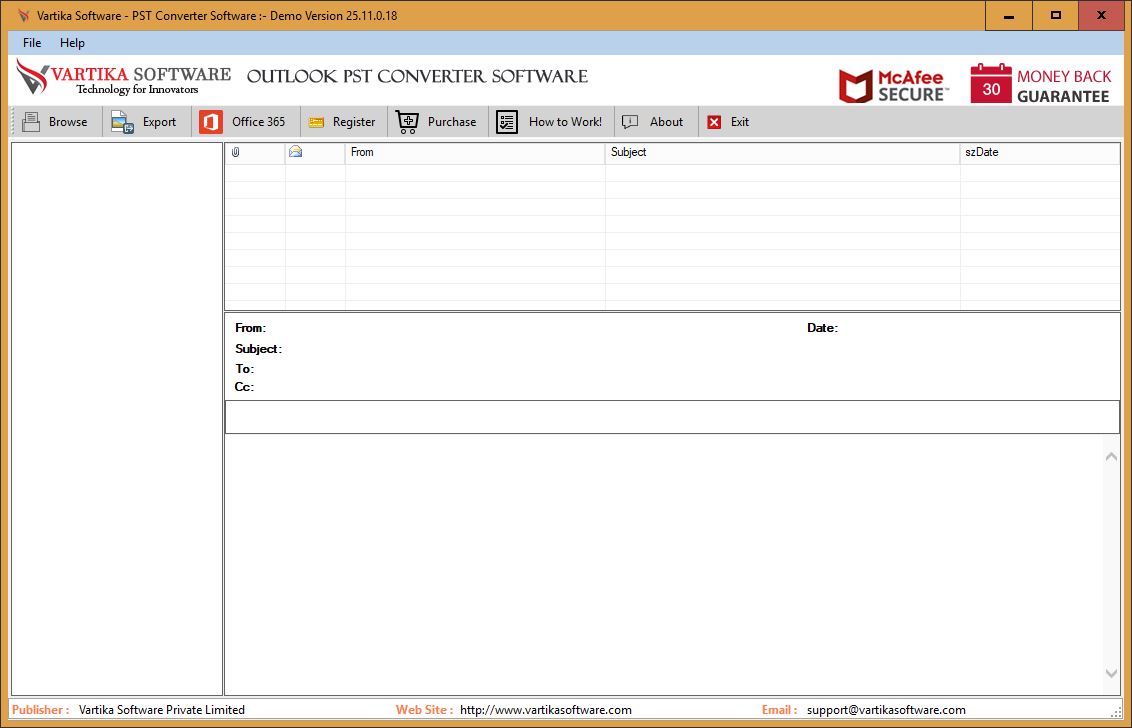Click the About button label
The image size is (1132, 728).
[x=666, y=122]
